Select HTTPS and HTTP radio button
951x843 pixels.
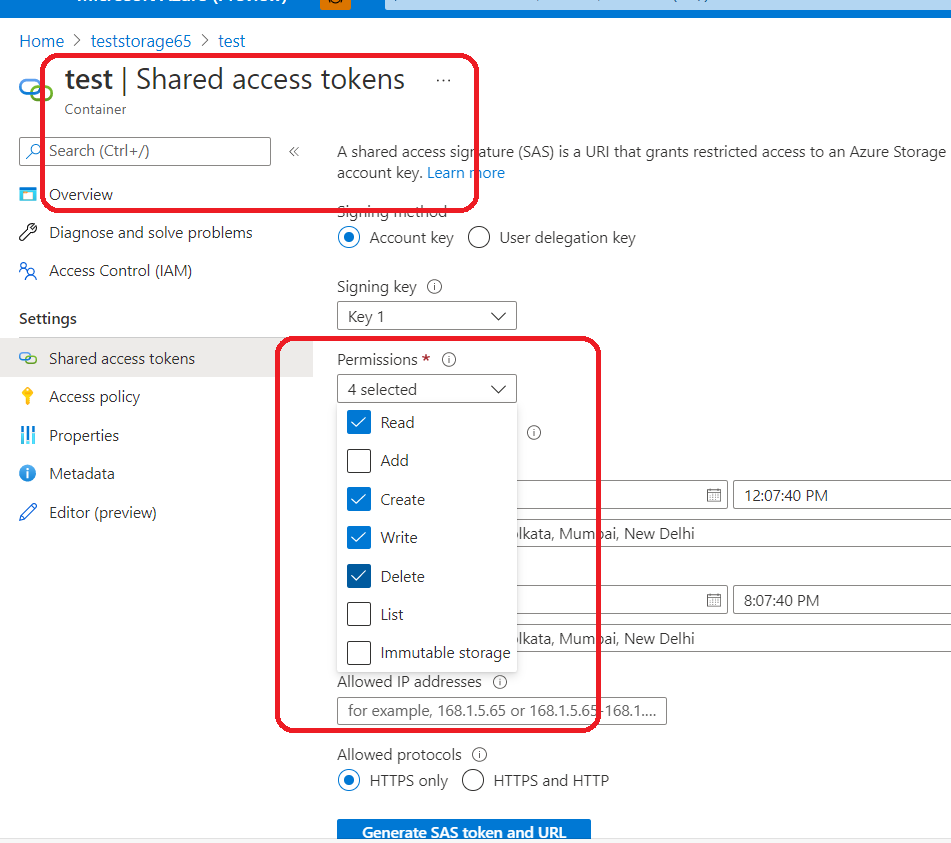[473, 780]
